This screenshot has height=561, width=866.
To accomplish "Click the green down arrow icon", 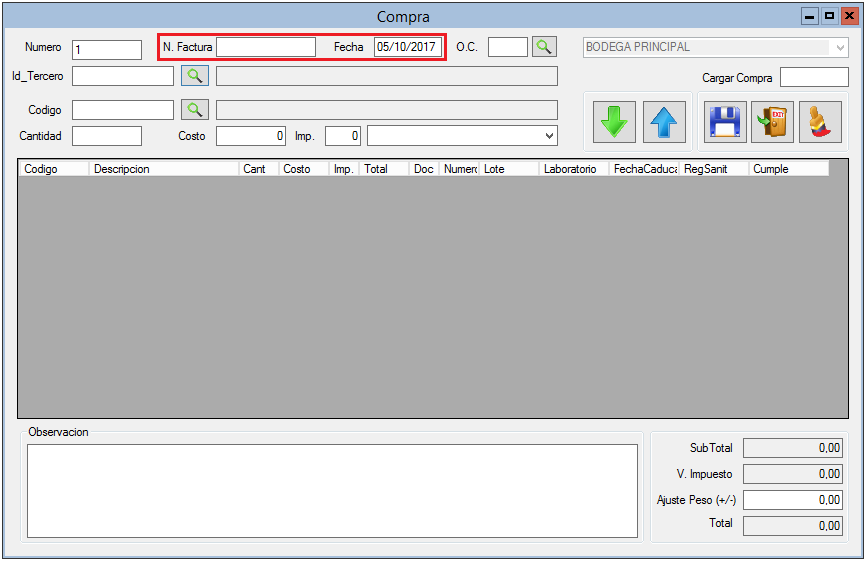I will 613,121.
